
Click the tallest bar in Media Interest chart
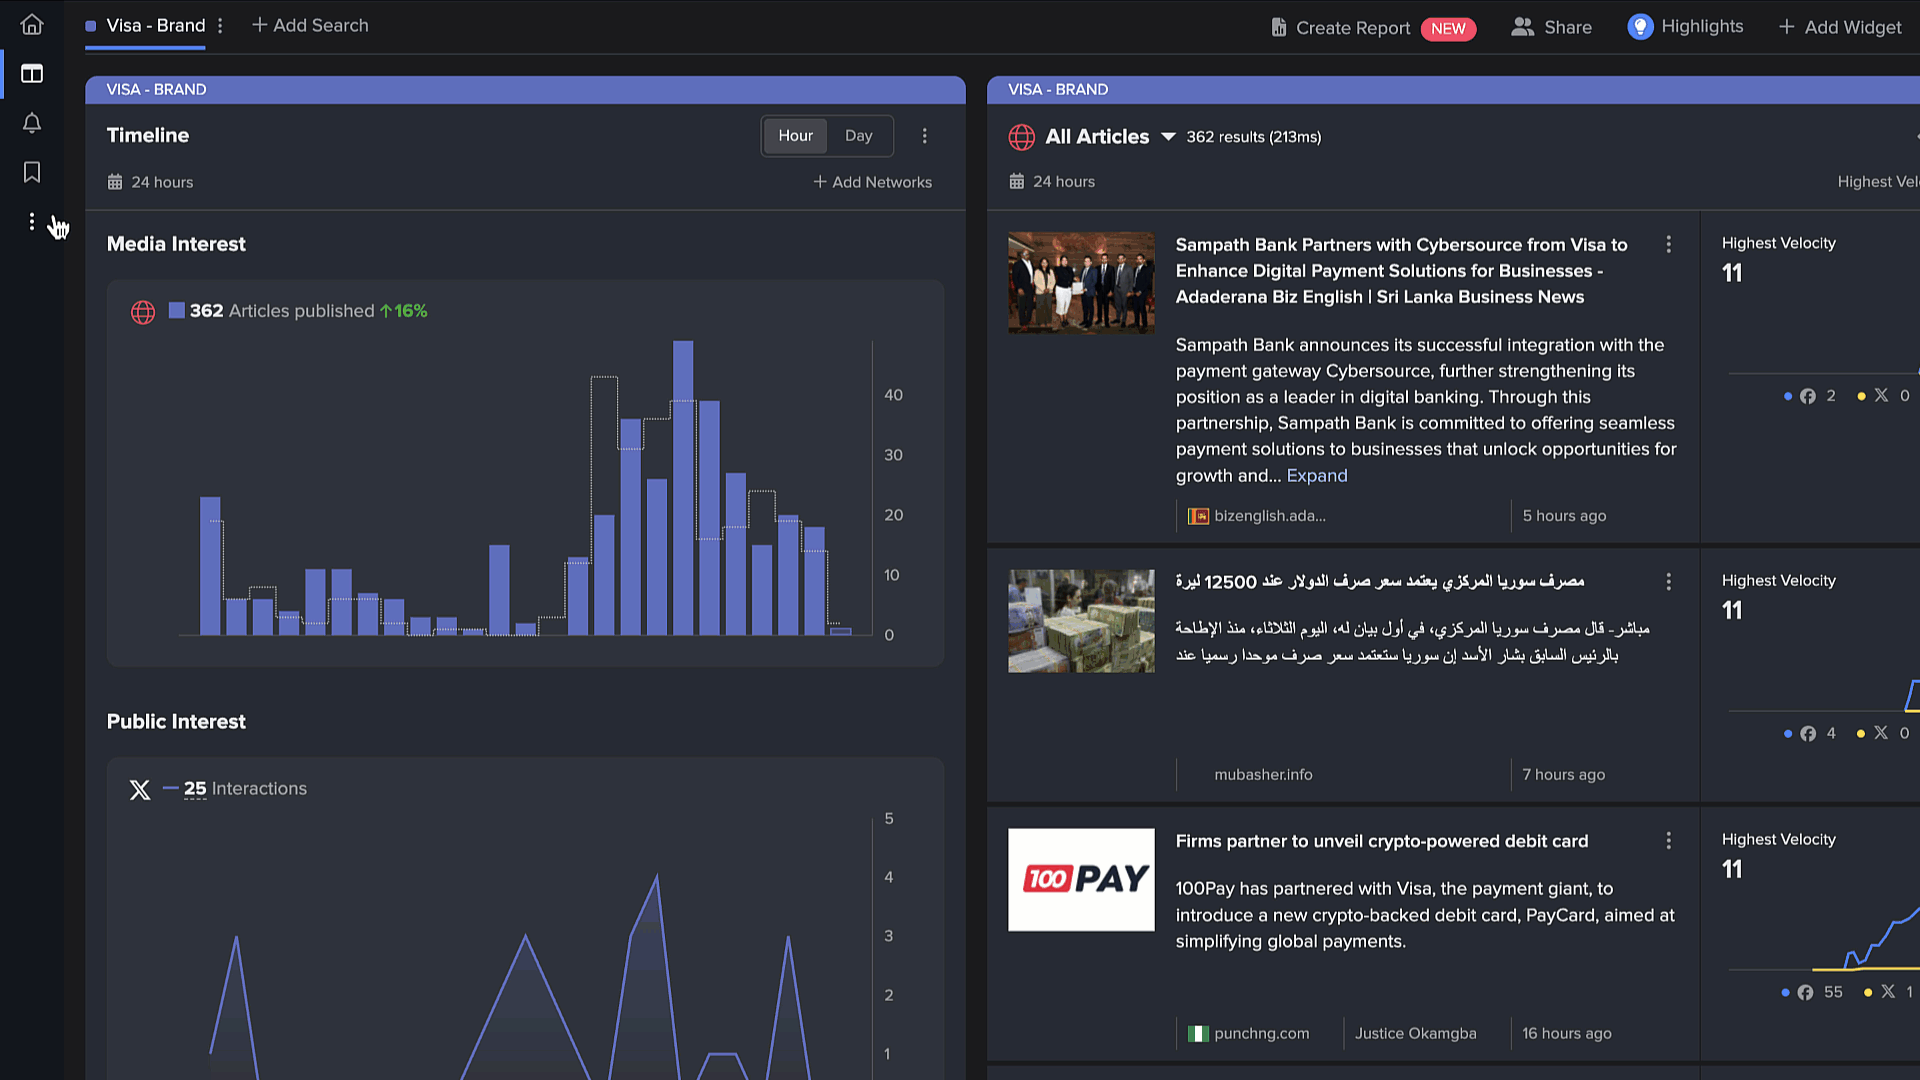683,488
